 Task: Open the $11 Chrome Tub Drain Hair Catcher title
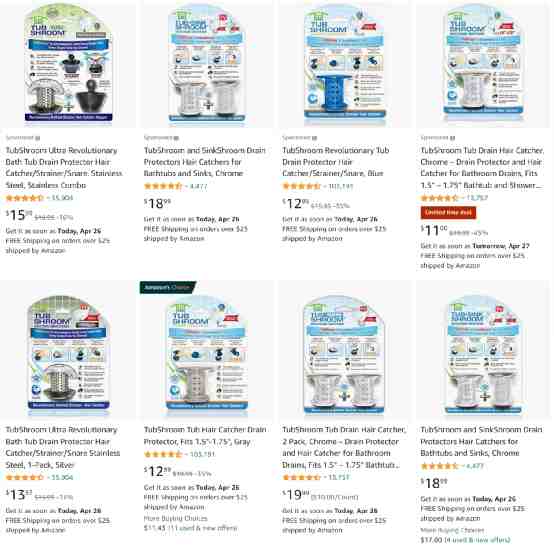[482, 168]
